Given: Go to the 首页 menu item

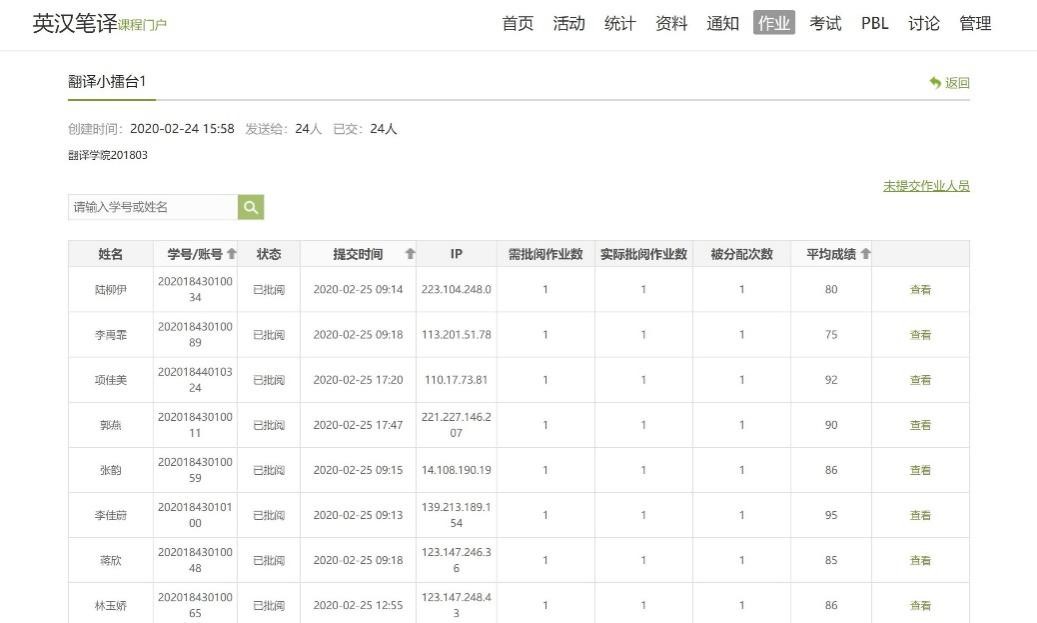Looking at the screenshot, I should (517, 23).
